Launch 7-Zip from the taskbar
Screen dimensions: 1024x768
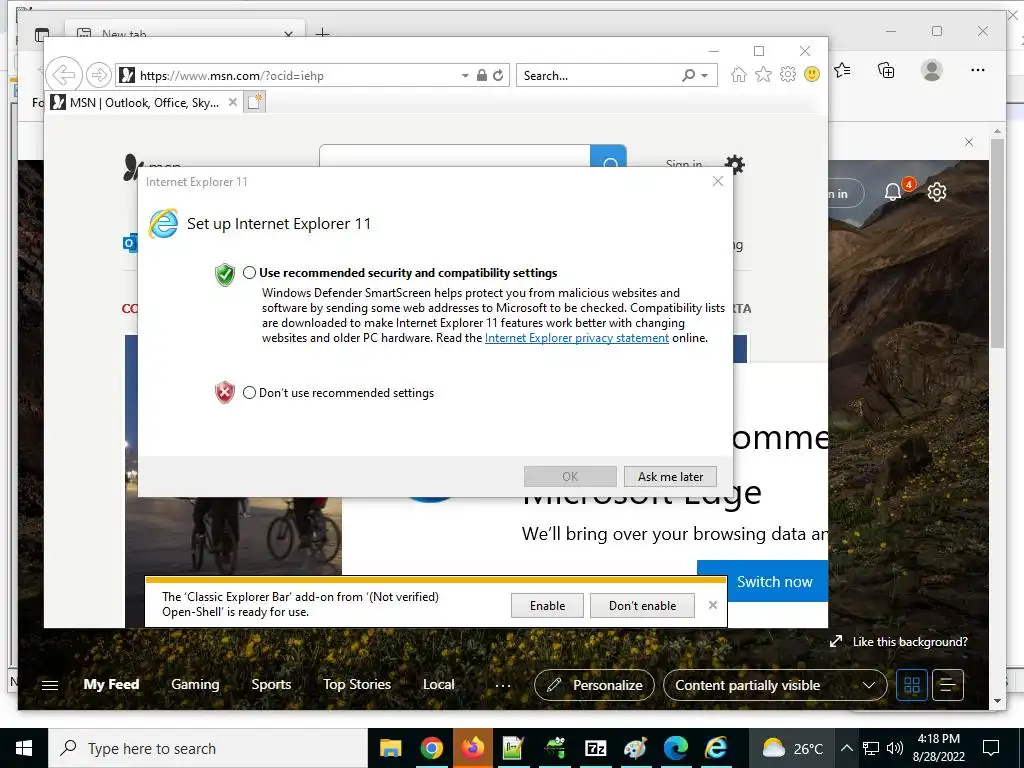point(595,748)
